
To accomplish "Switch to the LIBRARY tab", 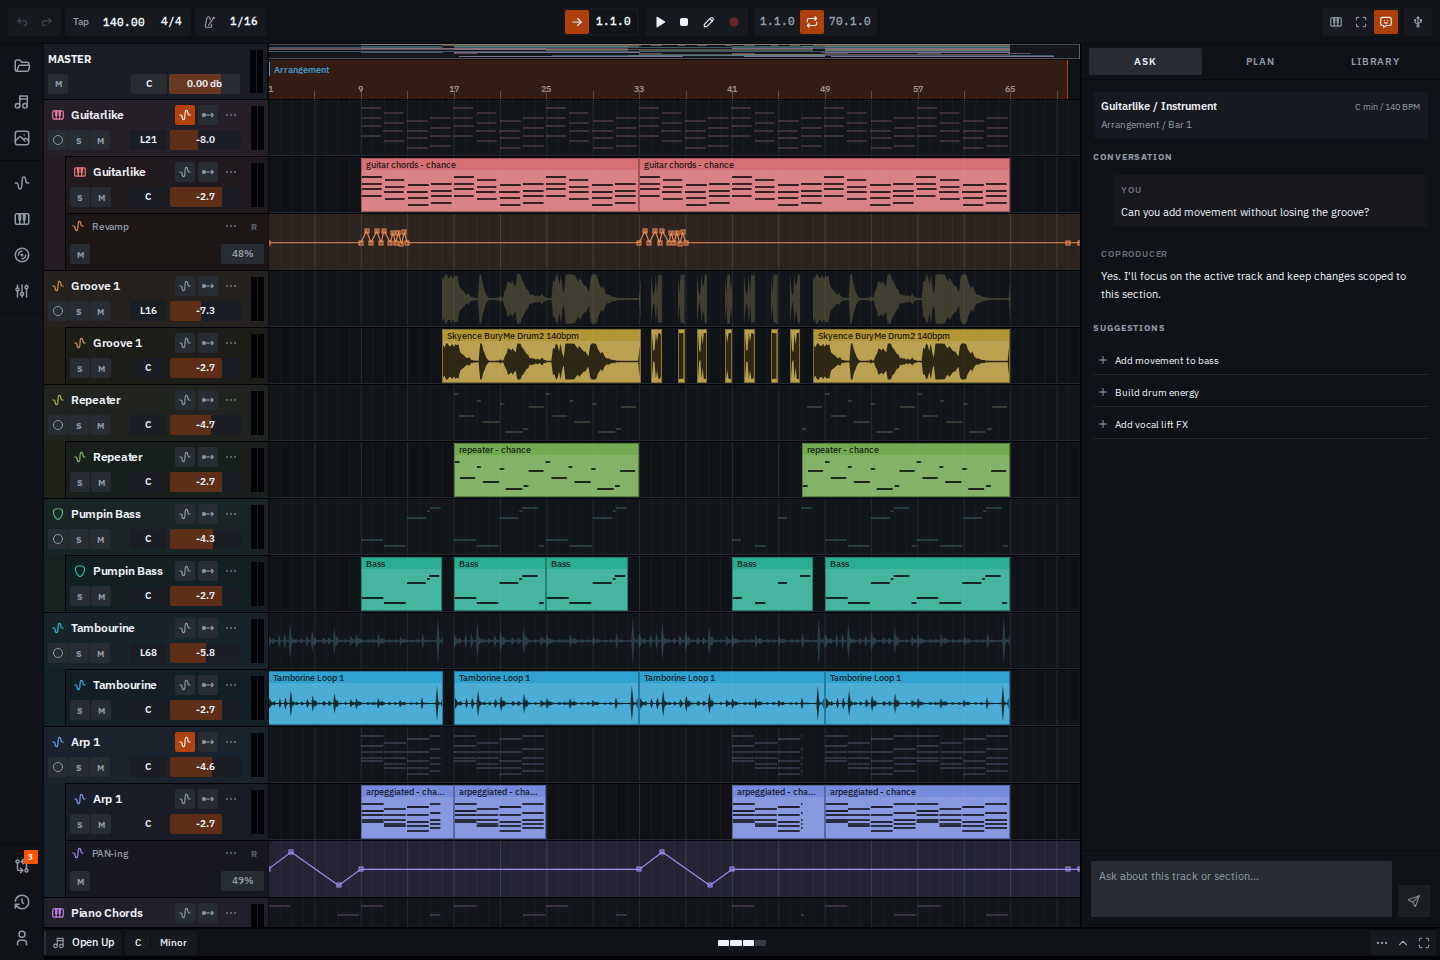I will coord(1375,62).
